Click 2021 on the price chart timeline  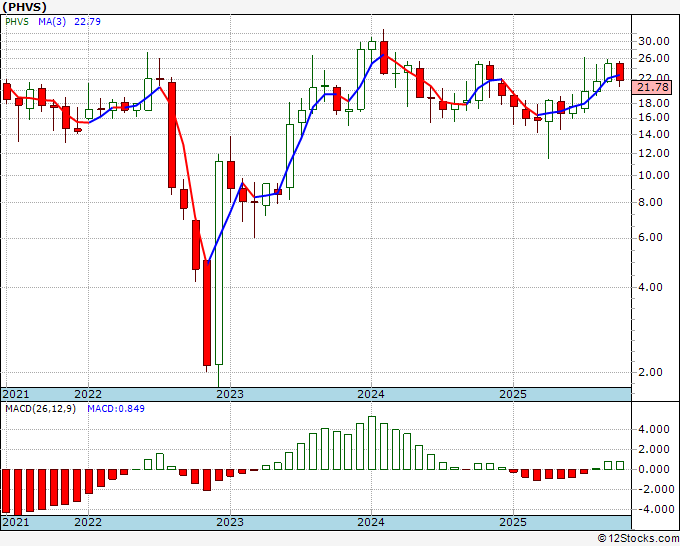[16, 394]
